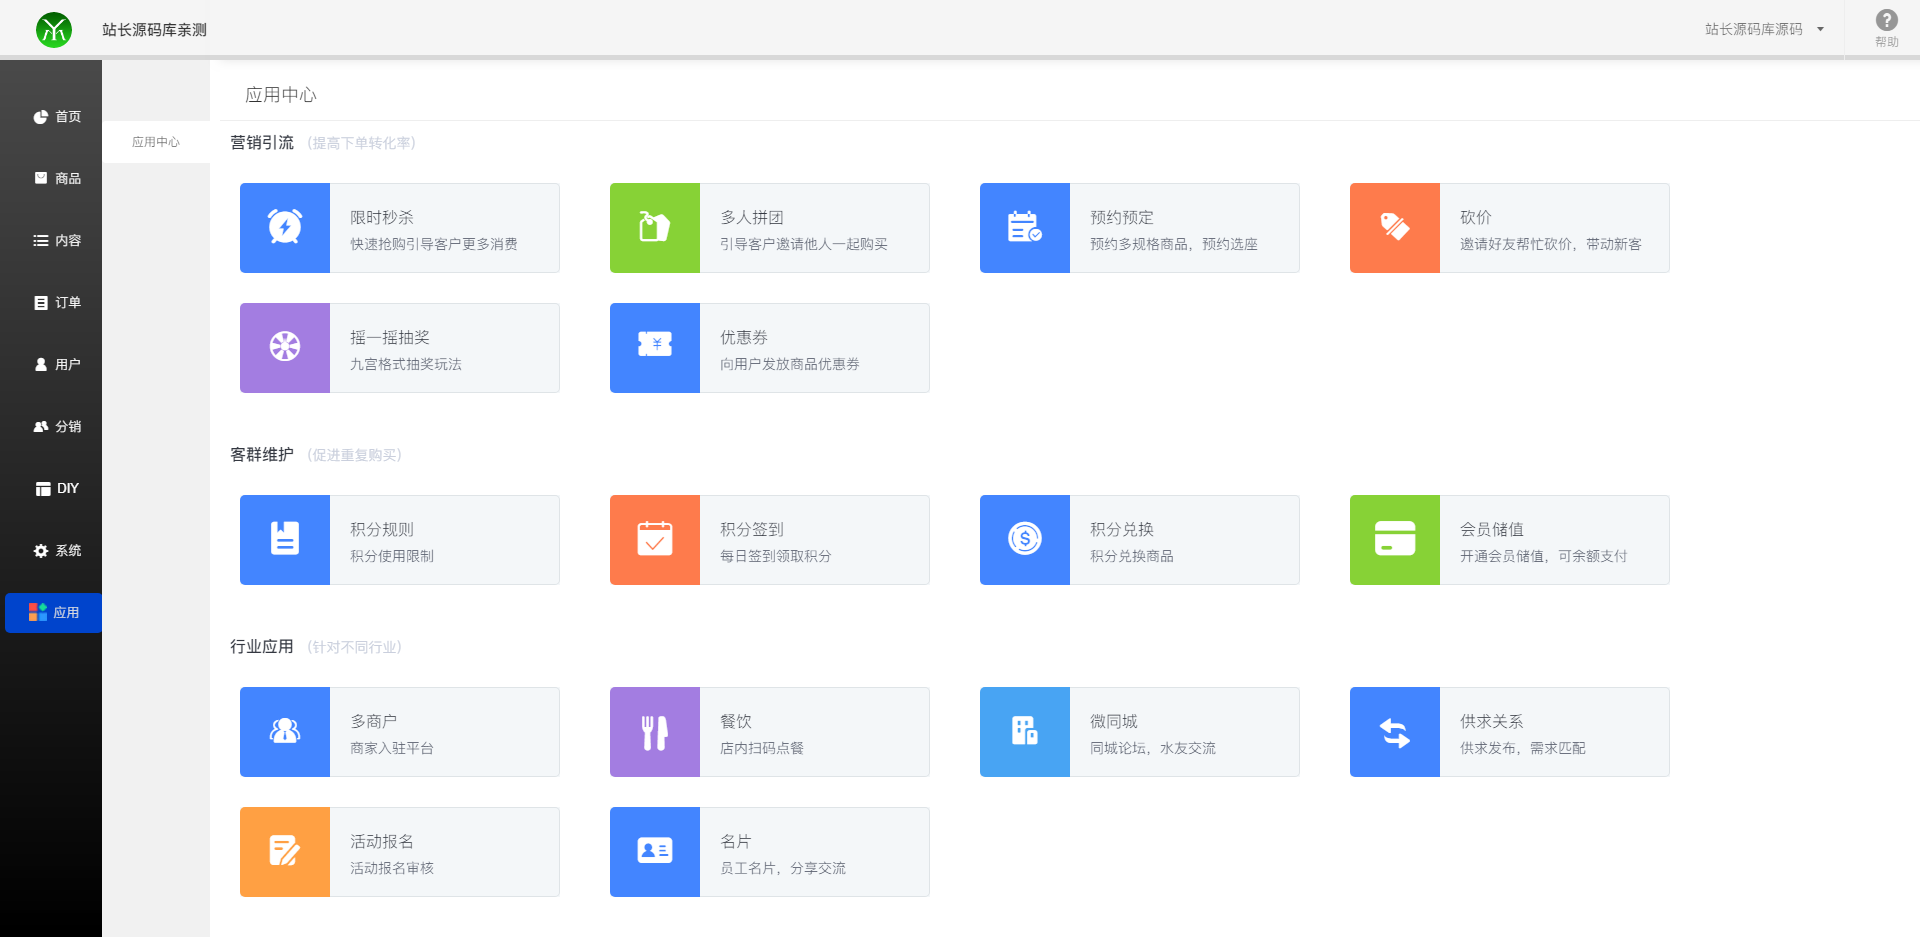Open the 摇一摇抽奖 app title
Image resolution: width=1920 pixels, height=937 pixels.
(x=390, y=338)
